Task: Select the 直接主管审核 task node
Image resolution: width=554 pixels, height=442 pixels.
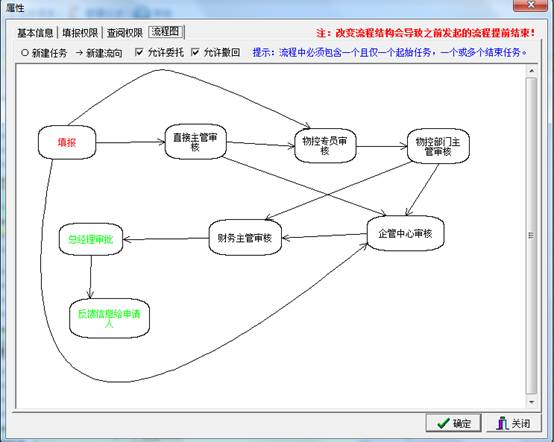Action: 195,141
